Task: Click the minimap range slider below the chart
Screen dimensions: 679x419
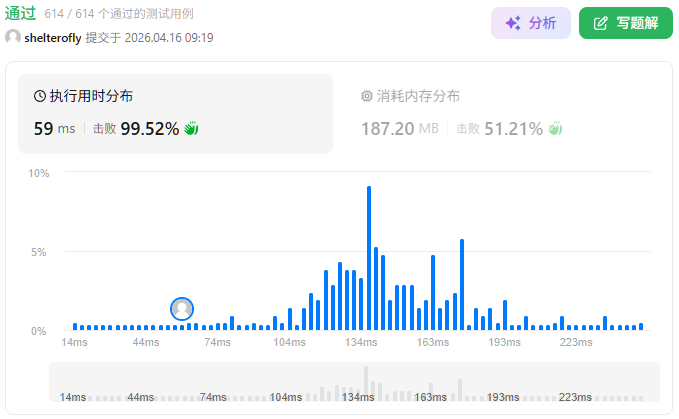Action: 354,383
